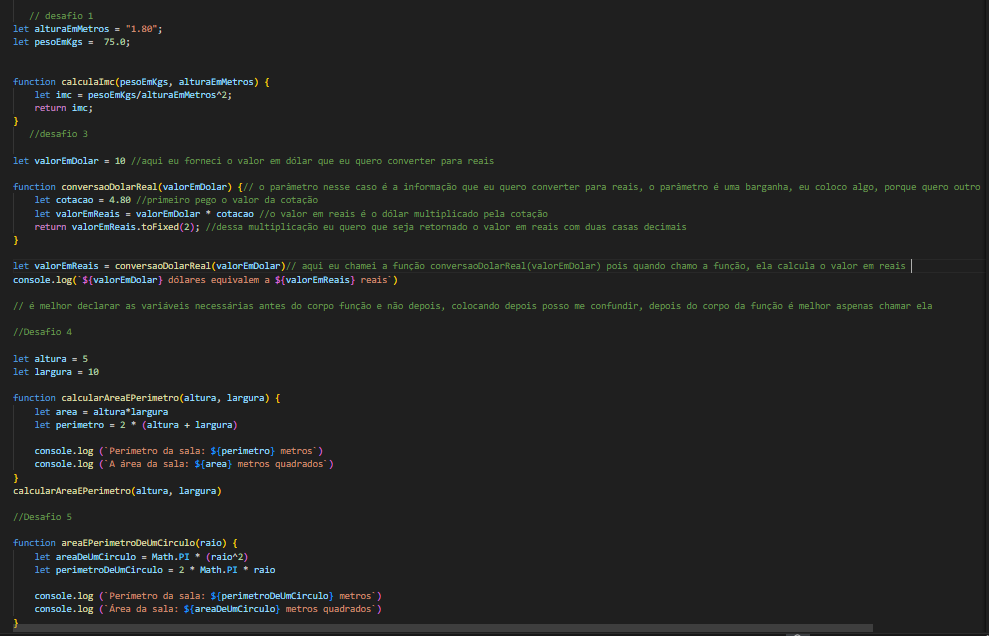Click the code 'let valorEmReais = conversaoDolarReal(valorEmDolar)'

(x=149, y=266)
